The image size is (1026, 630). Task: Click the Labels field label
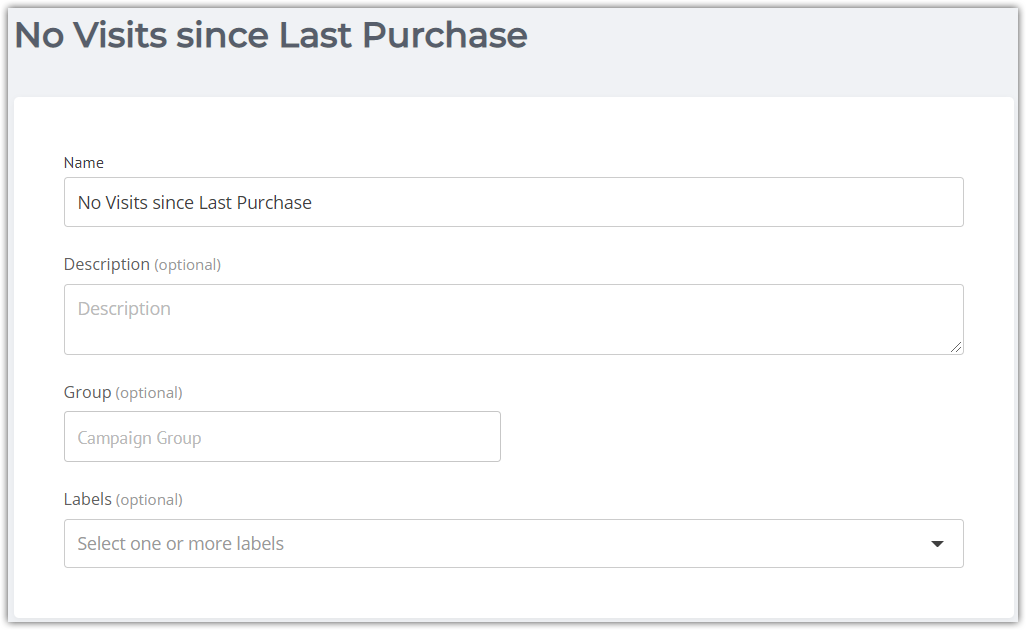click(88, 499)
